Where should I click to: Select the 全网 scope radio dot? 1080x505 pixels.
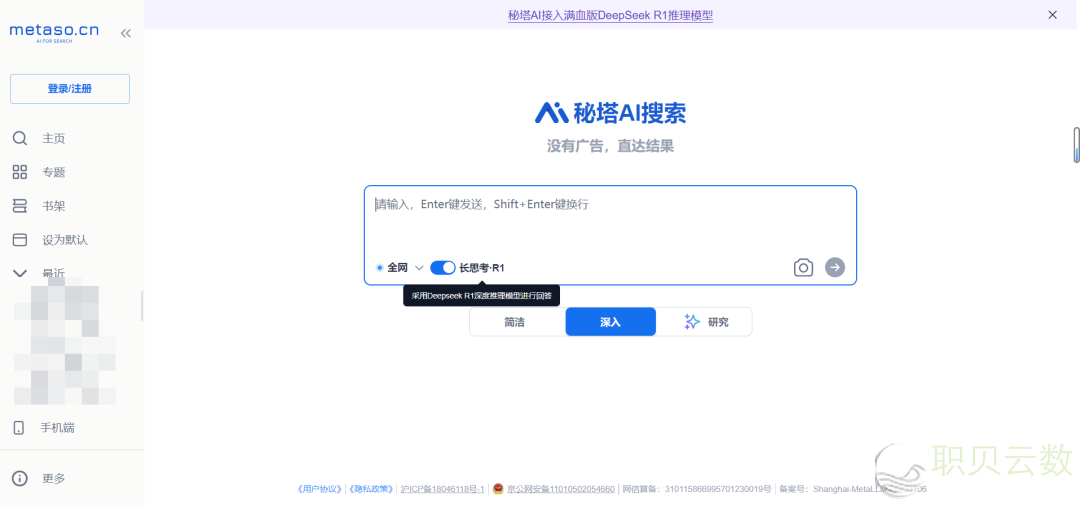(x=380, y=268)
